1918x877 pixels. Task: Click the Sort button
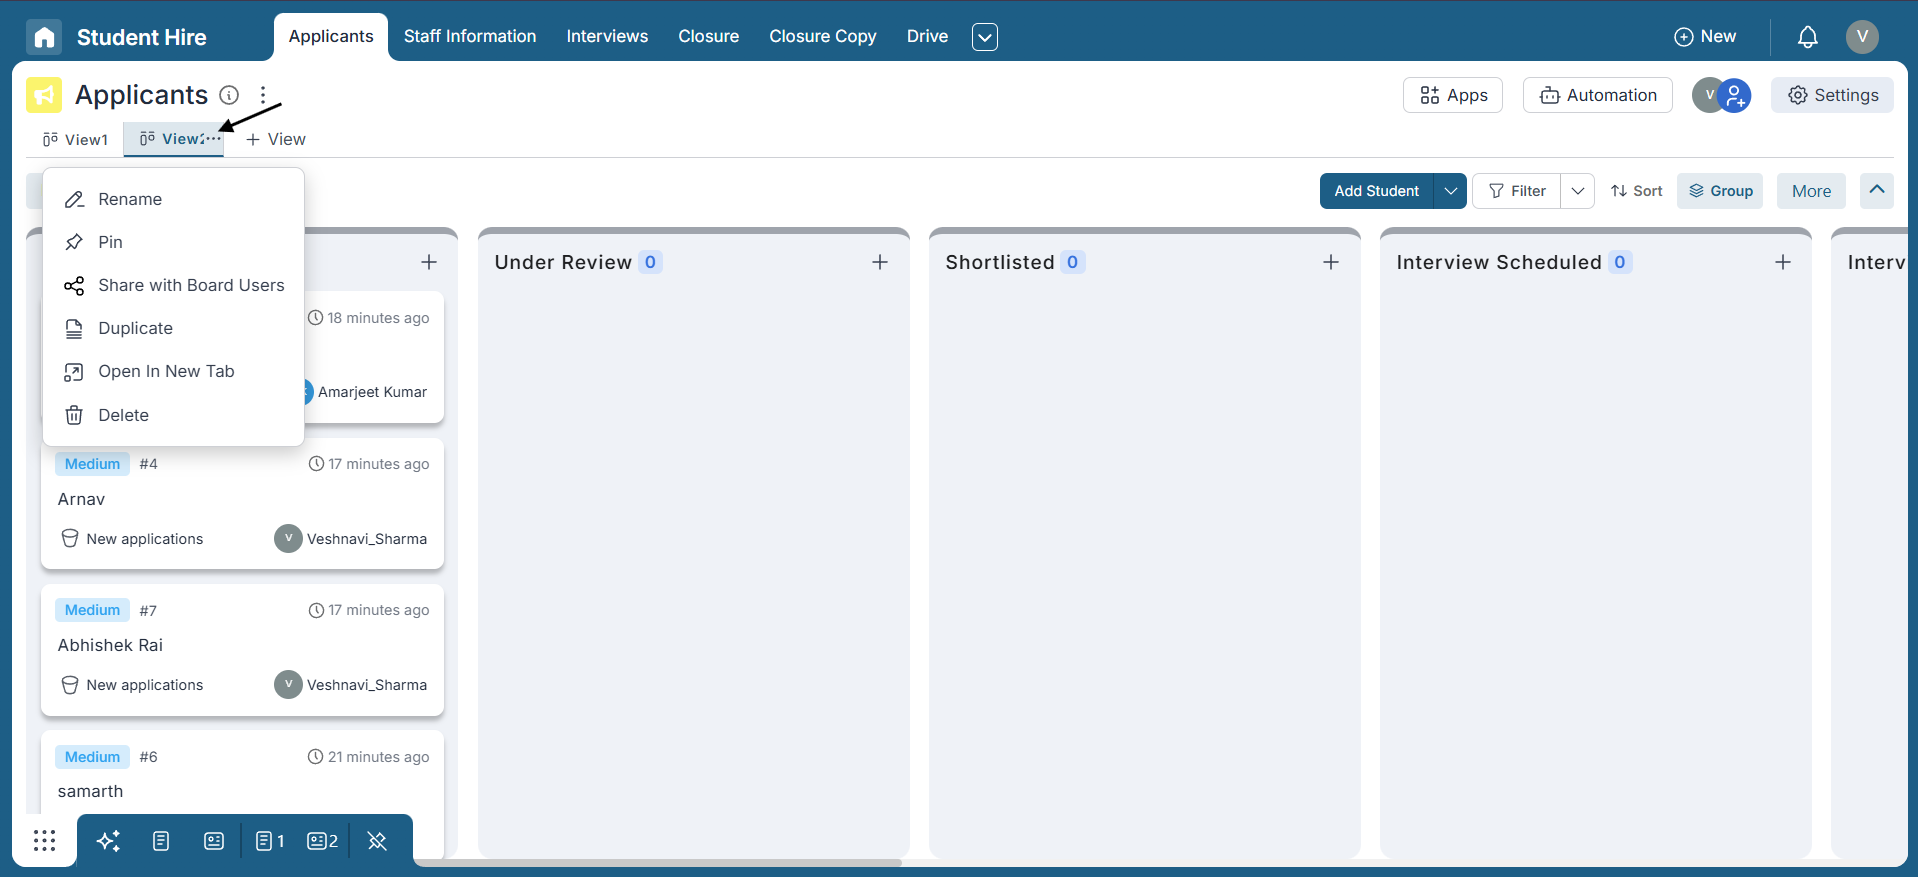tap(1636, 191)
